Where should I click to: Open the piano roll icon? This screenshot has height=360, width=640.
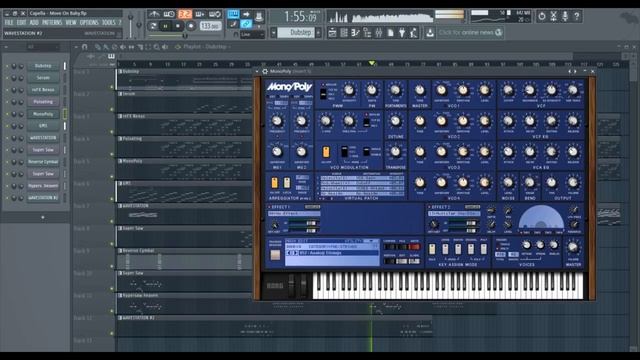(x=356, y=33)
